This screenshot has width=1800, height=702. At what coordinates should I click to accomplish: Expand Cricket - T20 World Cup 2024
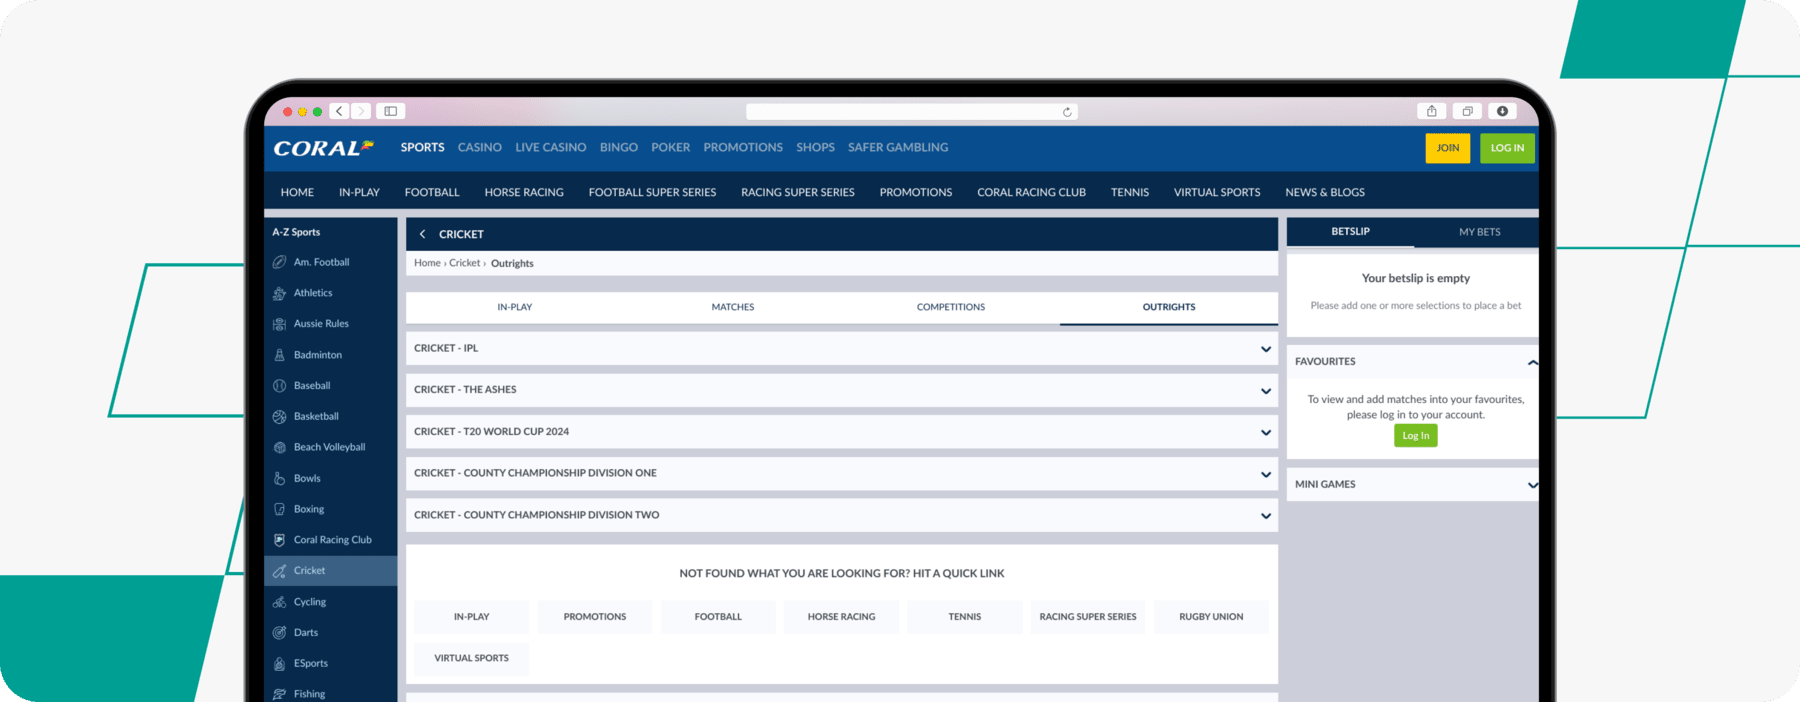(841, 432)
